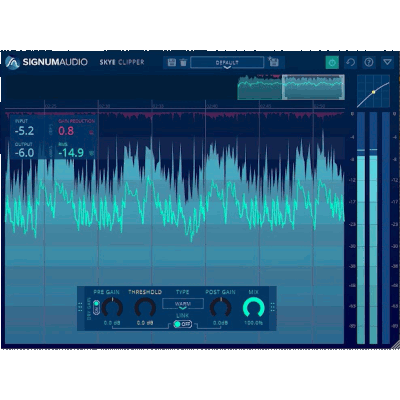Click the OUTPUT value -6.0

click(24, 153)
